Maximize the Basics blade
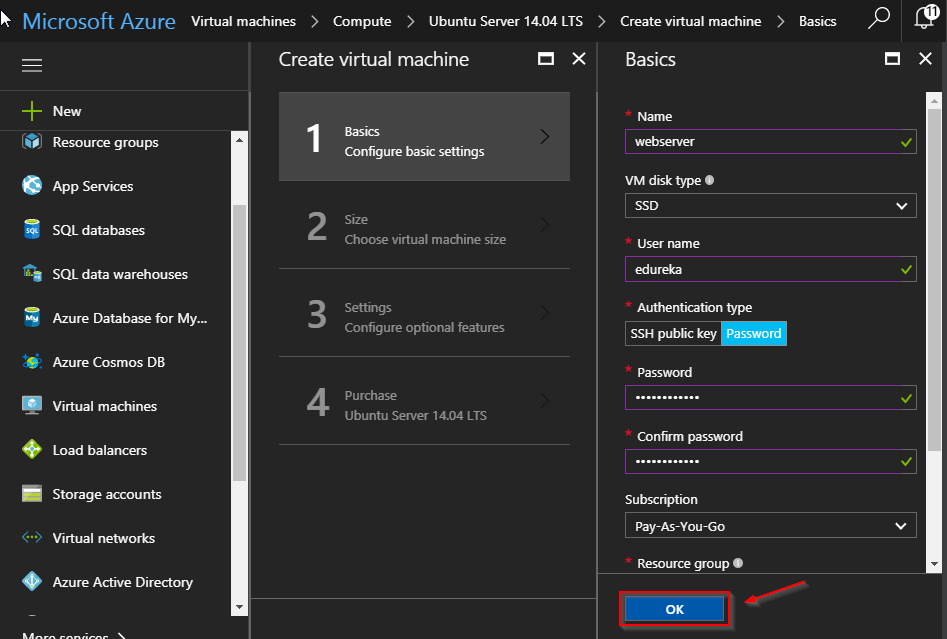Screen dimensions: 947x639 (x=892, y=59)
